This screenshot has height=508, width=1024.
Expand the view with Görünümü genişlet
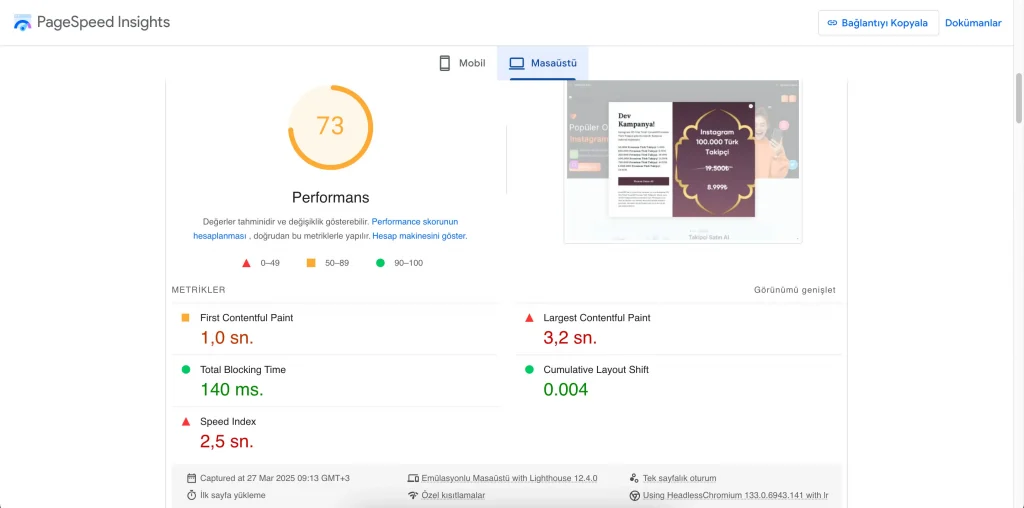tap(794, 290)
